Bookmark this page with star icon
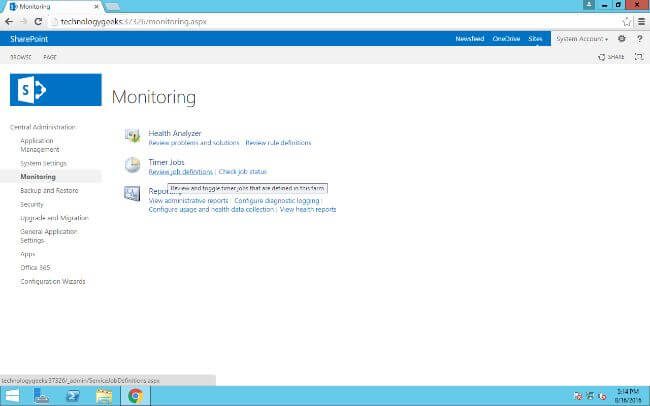 (x=627, y=22)
